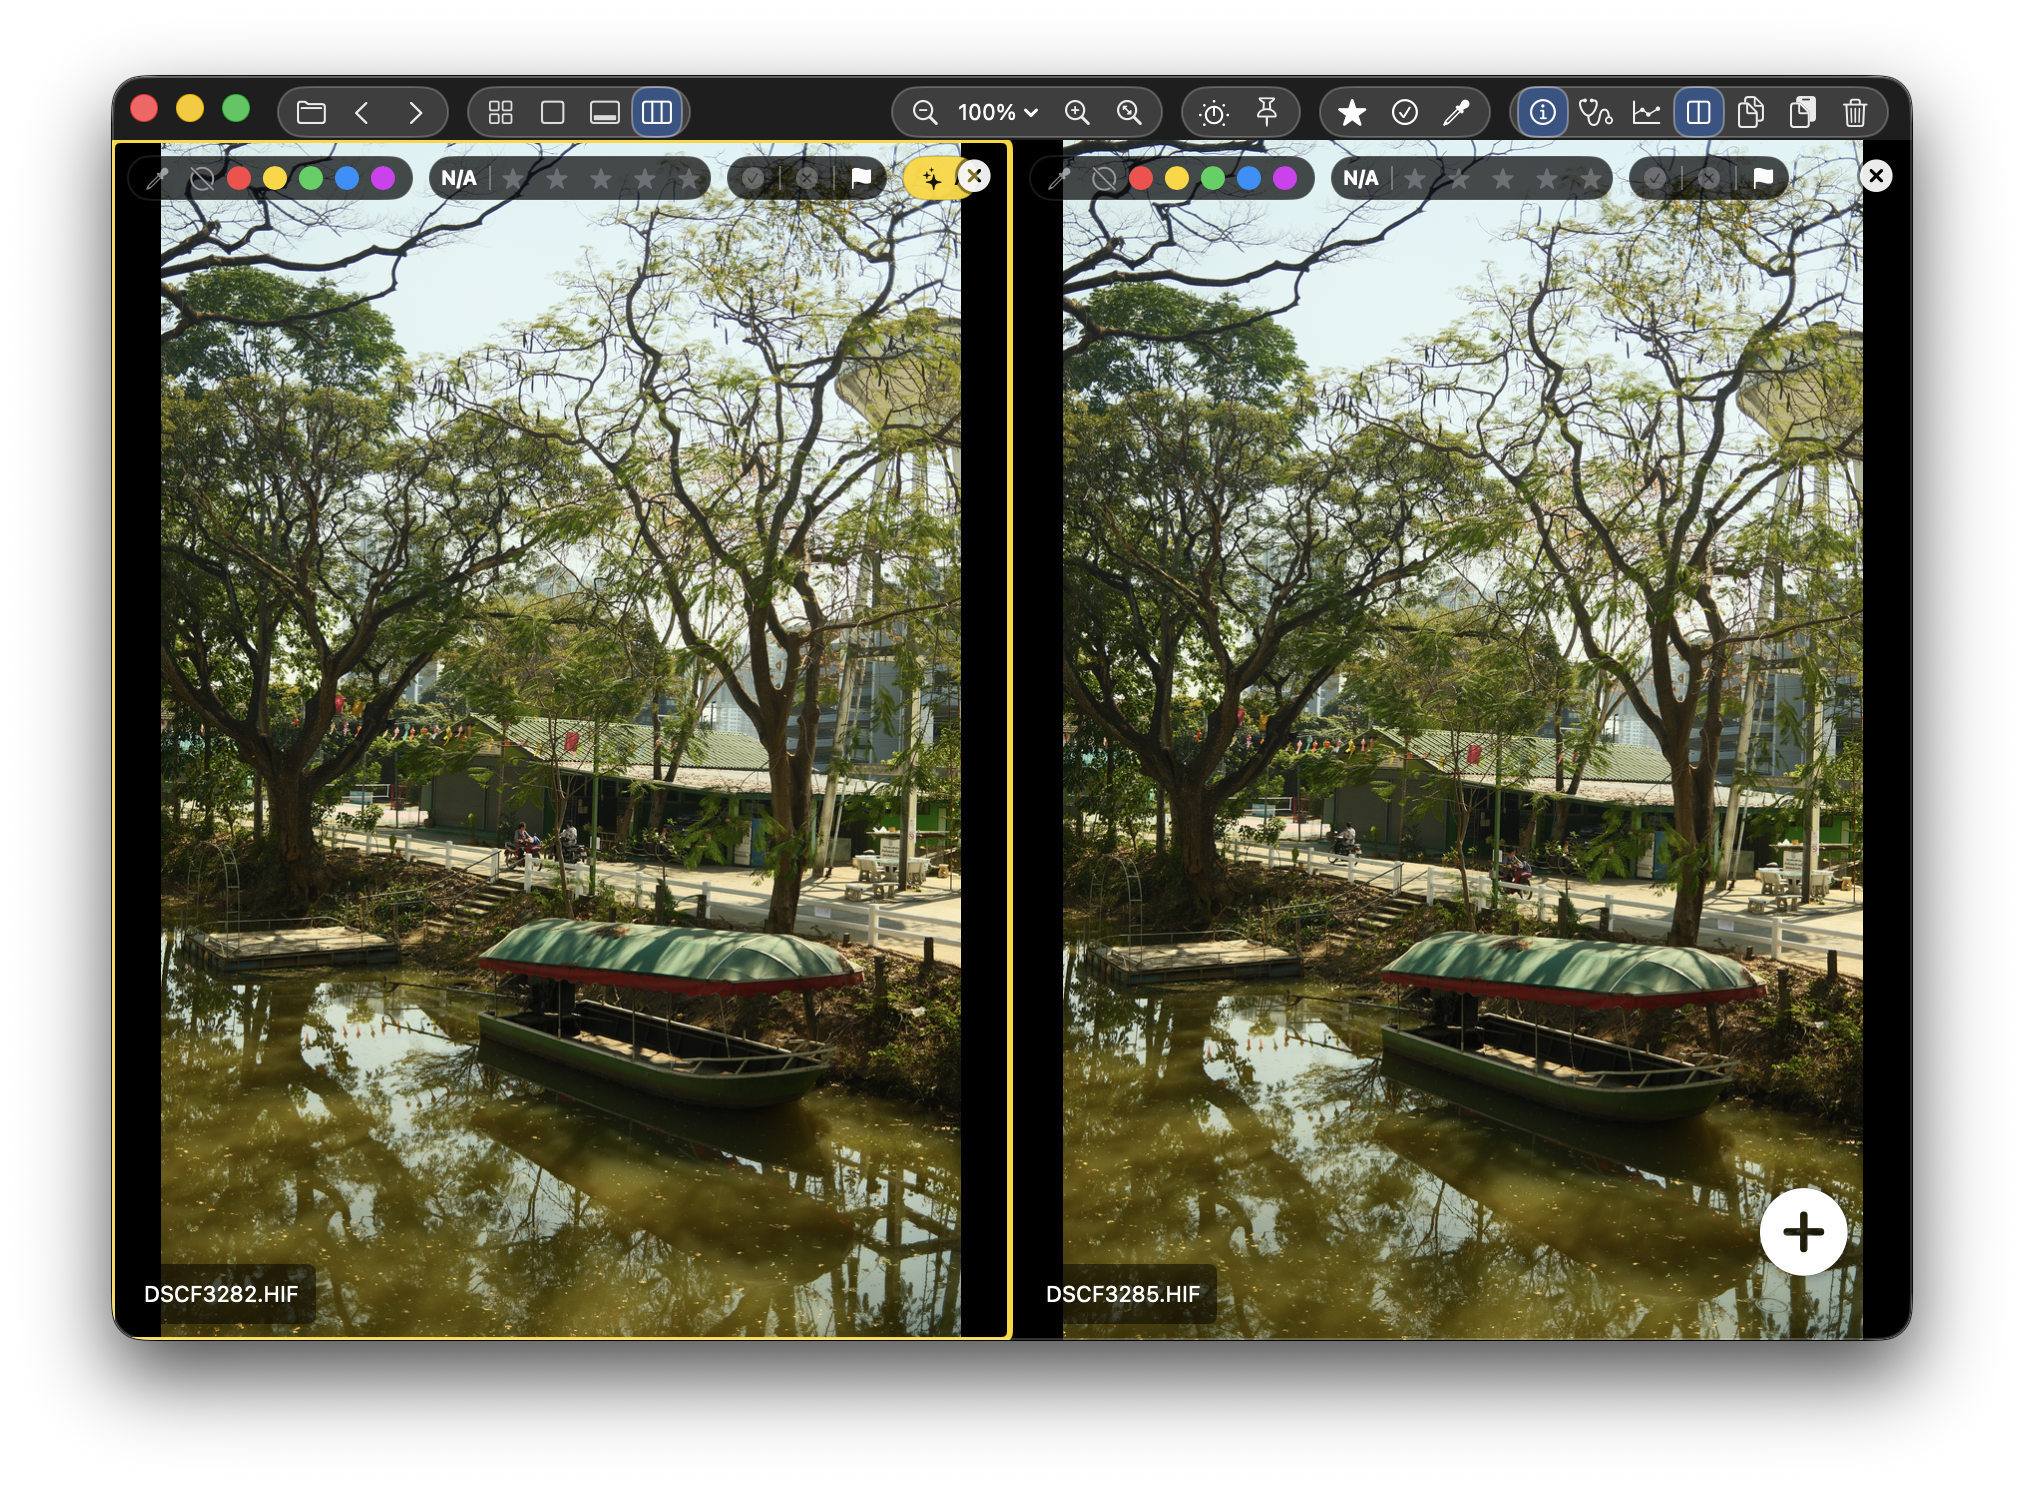Open the brightness adjustment tool

tap(1214, 112)
